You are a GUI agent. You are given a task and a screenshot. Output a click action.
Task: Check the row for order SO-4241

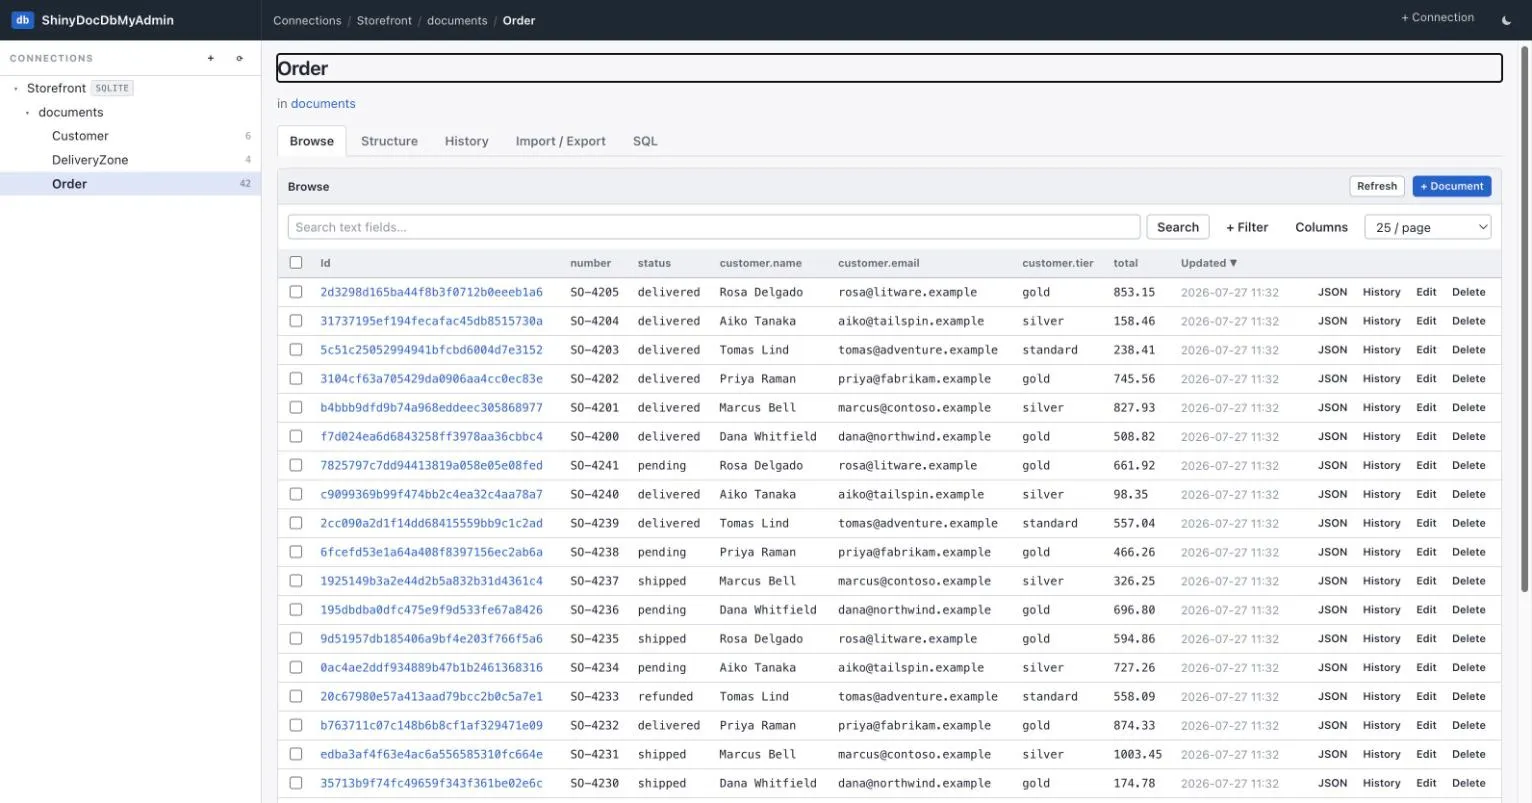(x=296, y=465)
